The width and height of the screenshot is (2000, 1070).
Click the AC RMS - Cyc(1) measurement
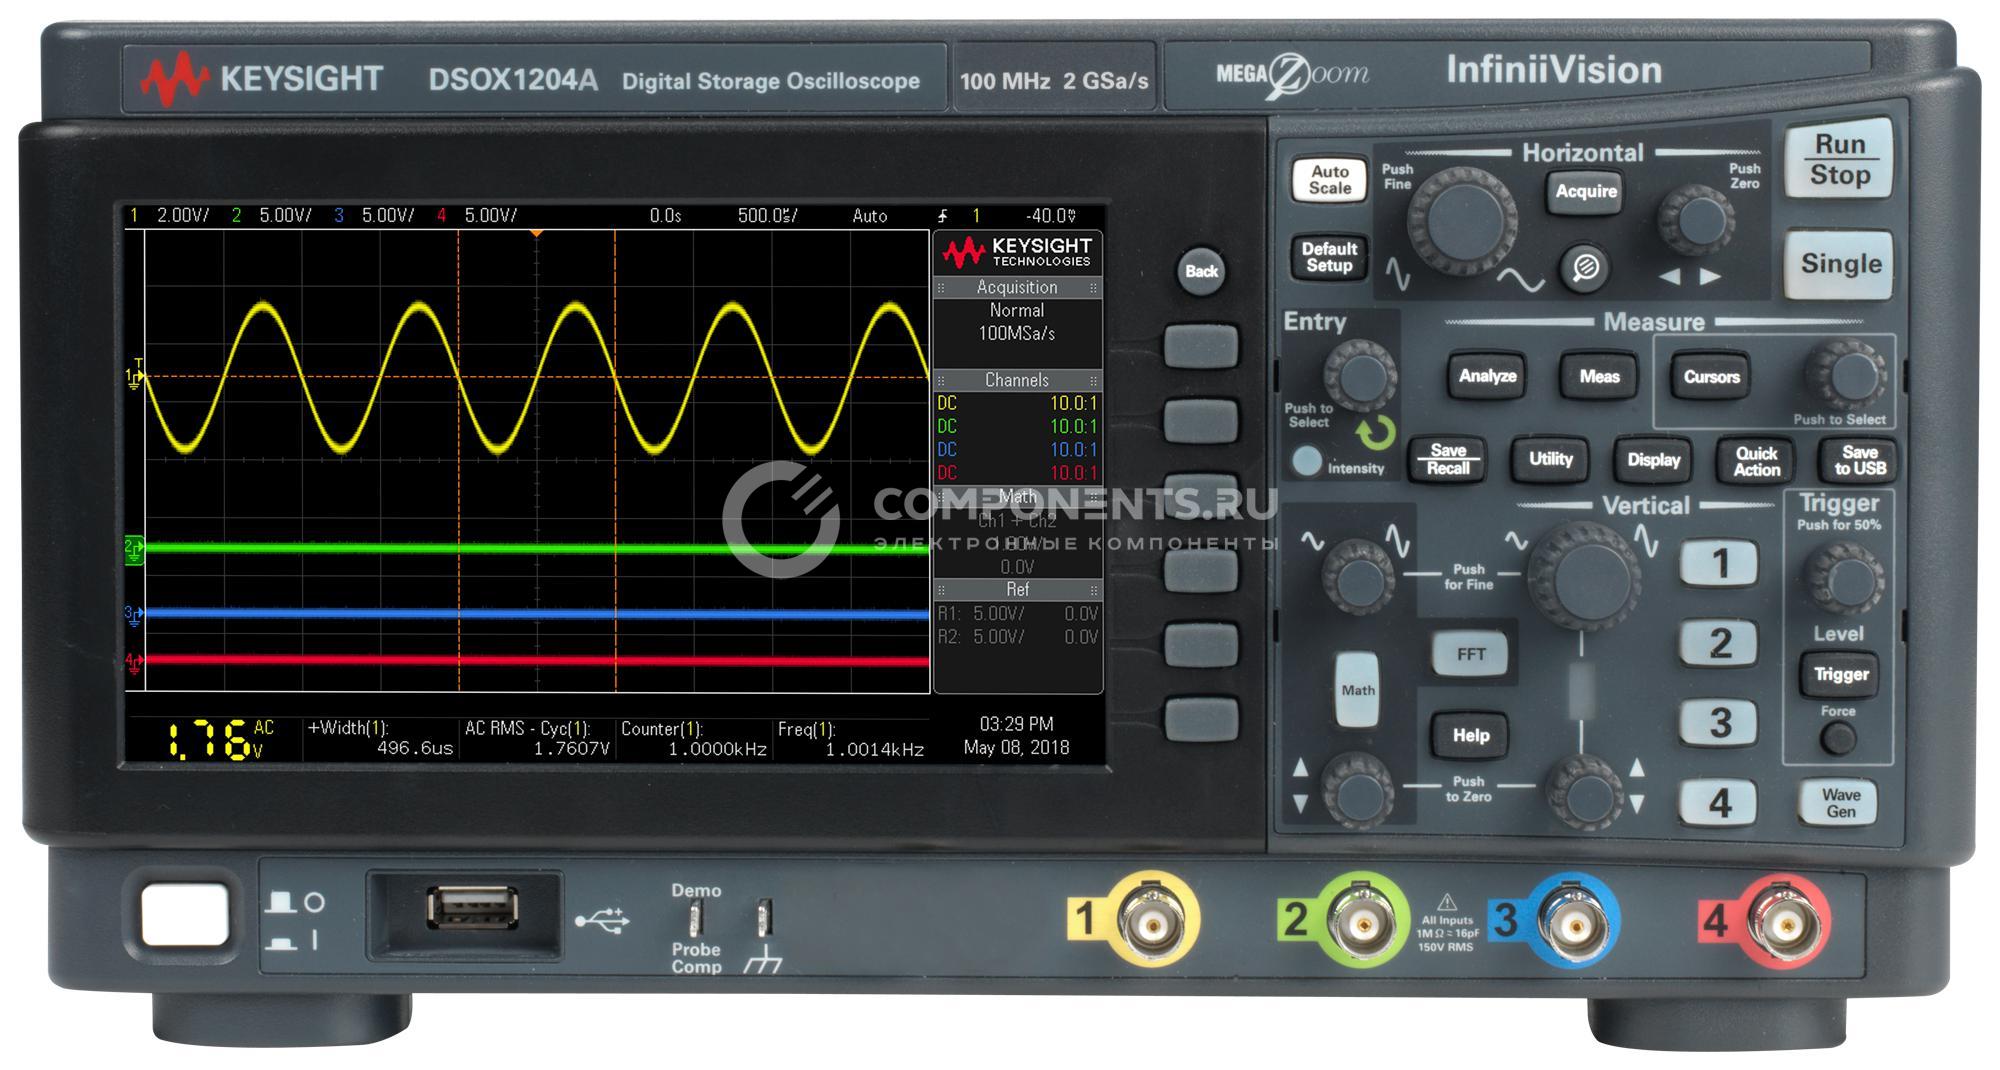click(538, 738)
